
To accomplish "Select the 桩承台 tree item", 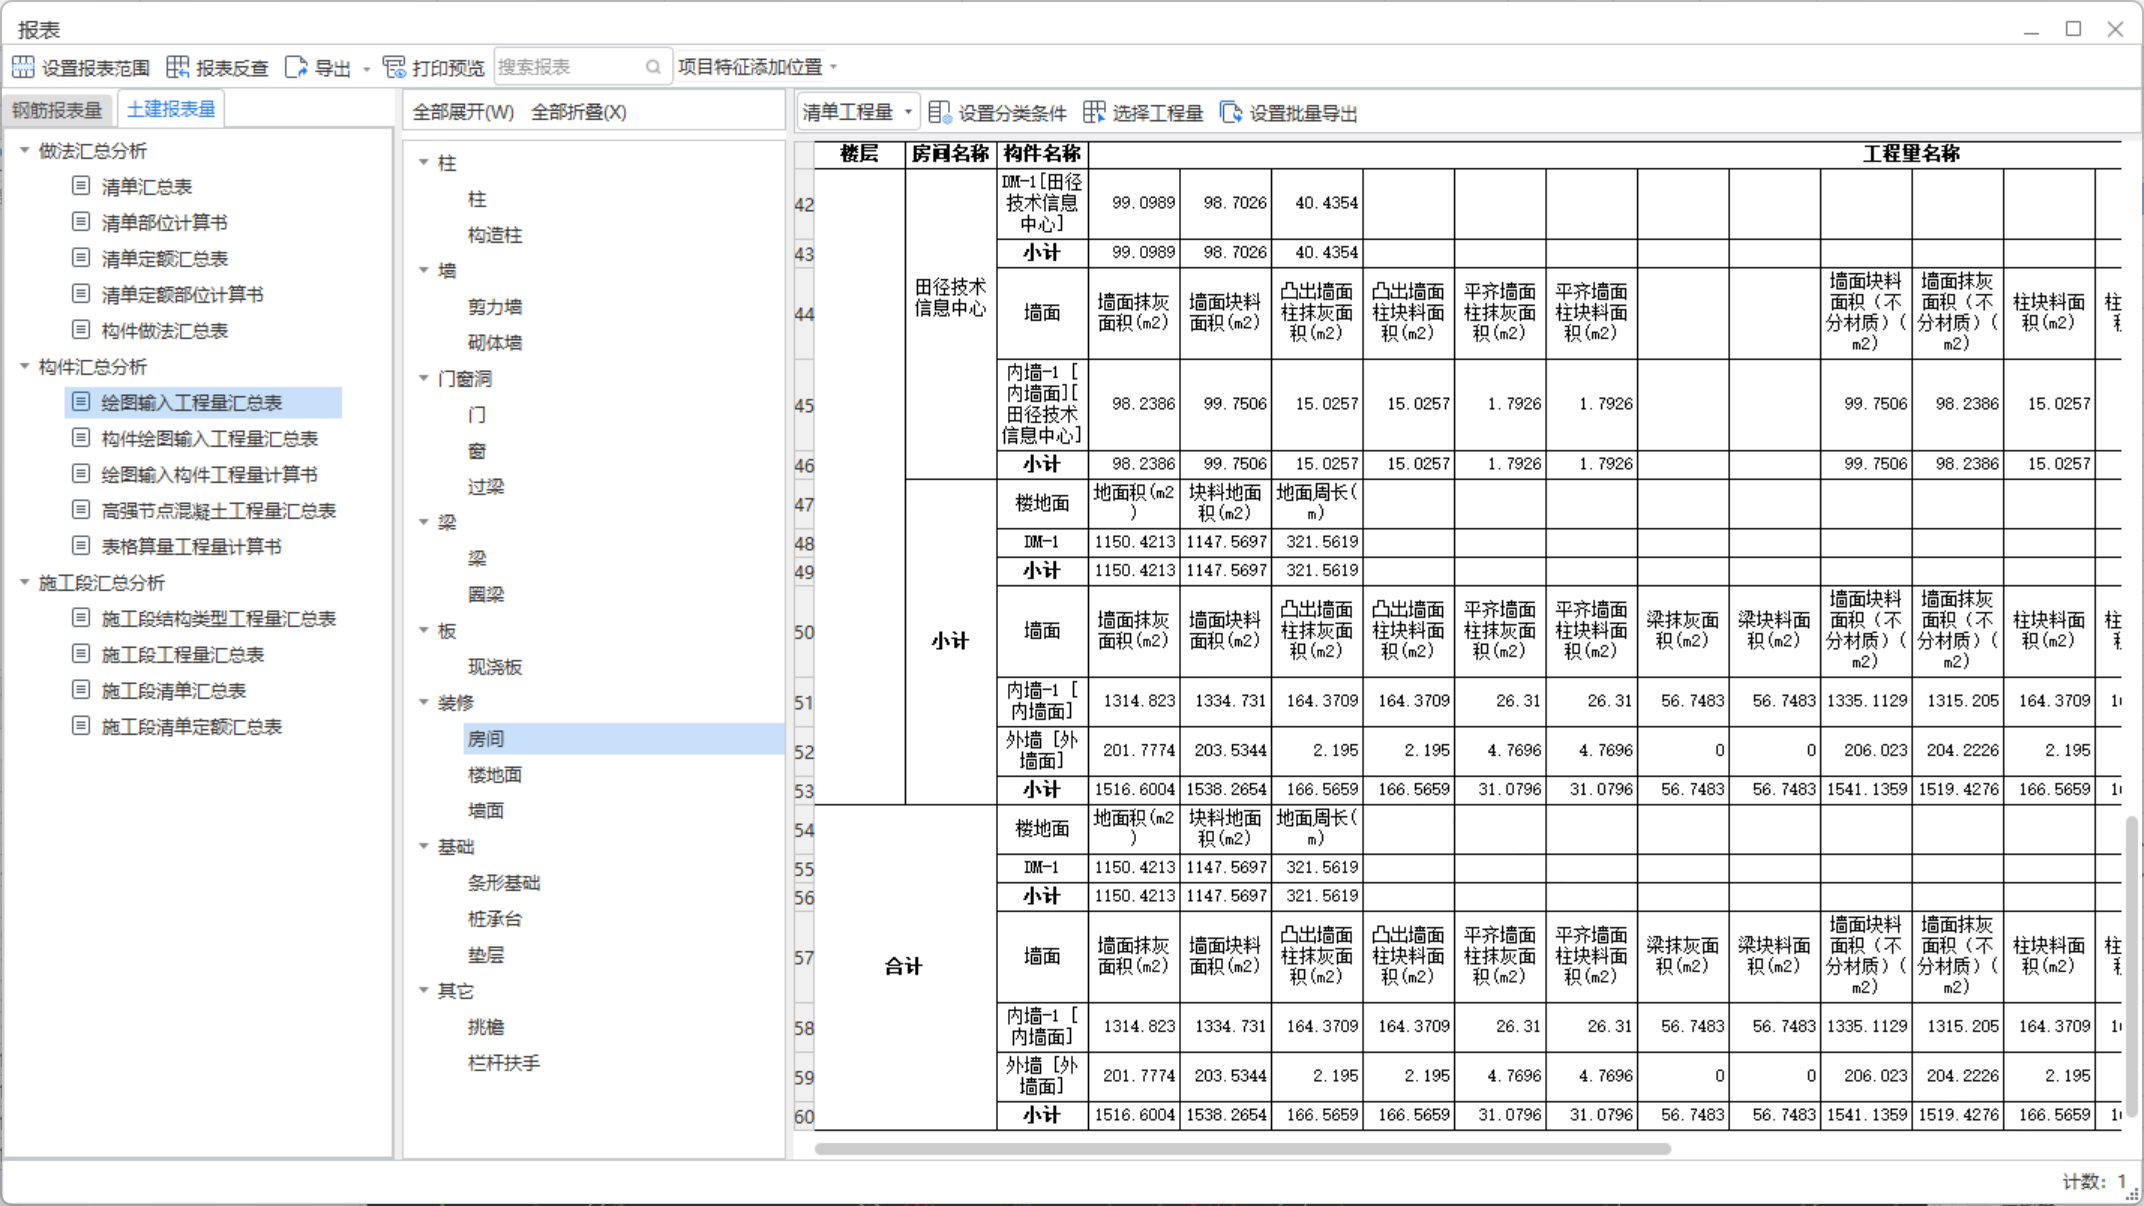I will pos(495,919).
